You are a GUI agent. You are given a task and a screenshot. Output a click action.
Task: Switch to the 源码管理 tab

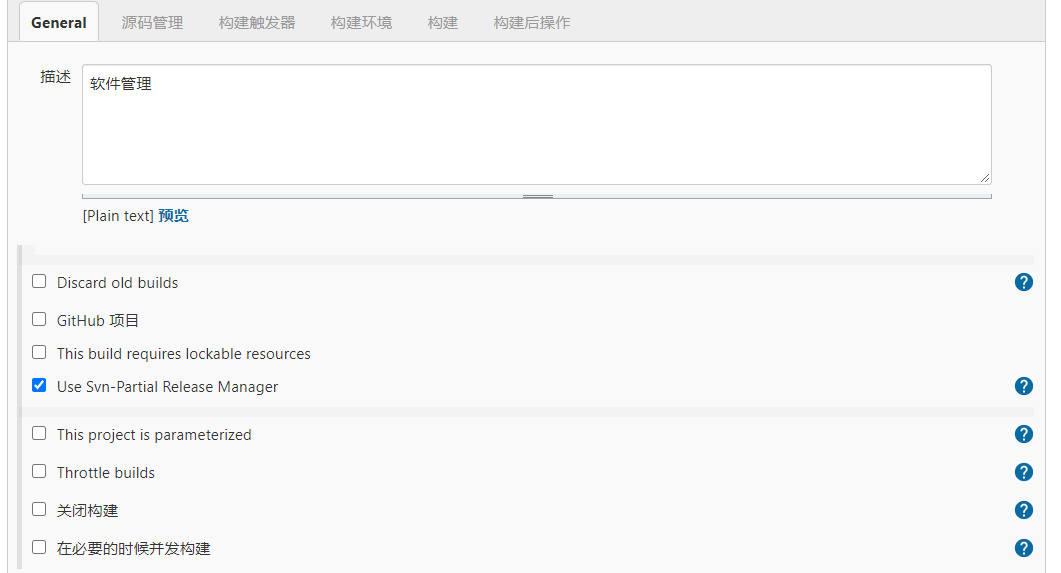152,22
